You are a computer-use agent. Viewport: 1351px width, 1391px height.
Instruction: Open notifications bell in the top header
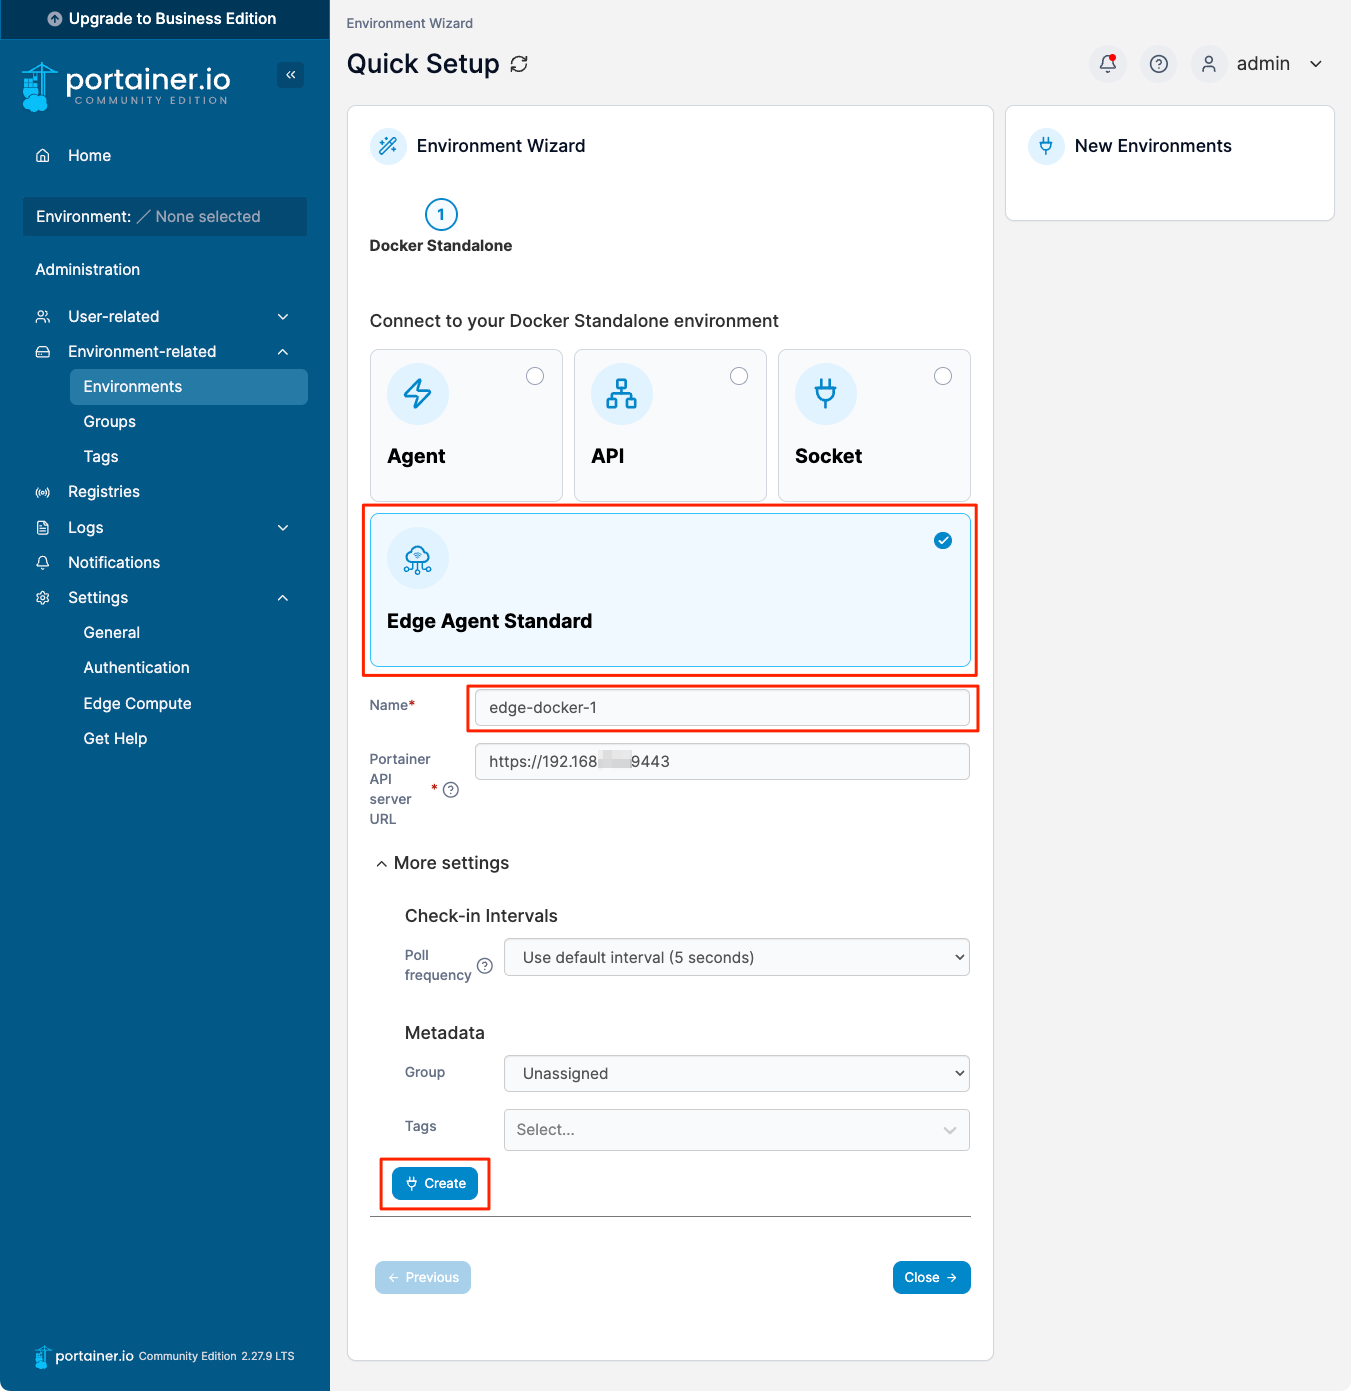pos(1108,64)
